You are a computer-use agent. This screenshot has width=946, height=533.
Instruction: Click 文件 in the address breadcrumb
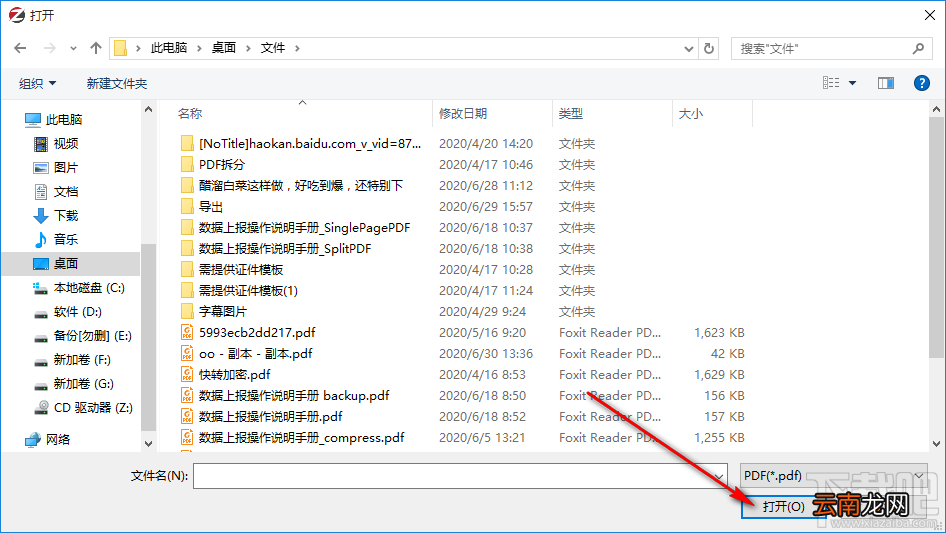[x=273, y=48]
